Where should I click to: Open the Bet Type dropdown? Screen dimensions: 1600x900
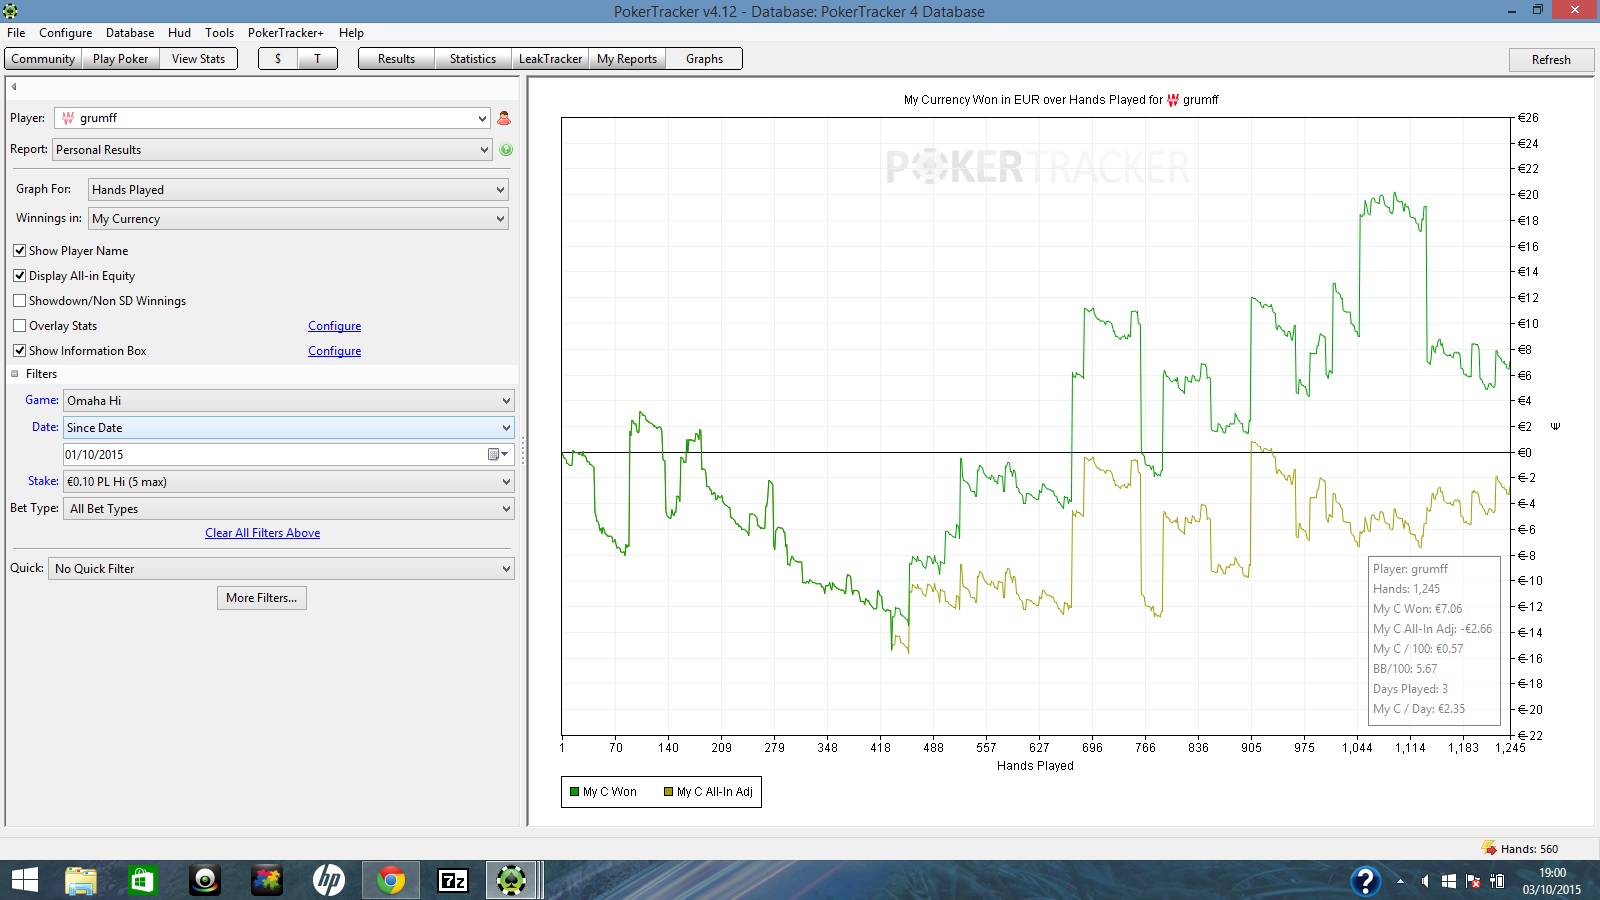click(289, 509)
